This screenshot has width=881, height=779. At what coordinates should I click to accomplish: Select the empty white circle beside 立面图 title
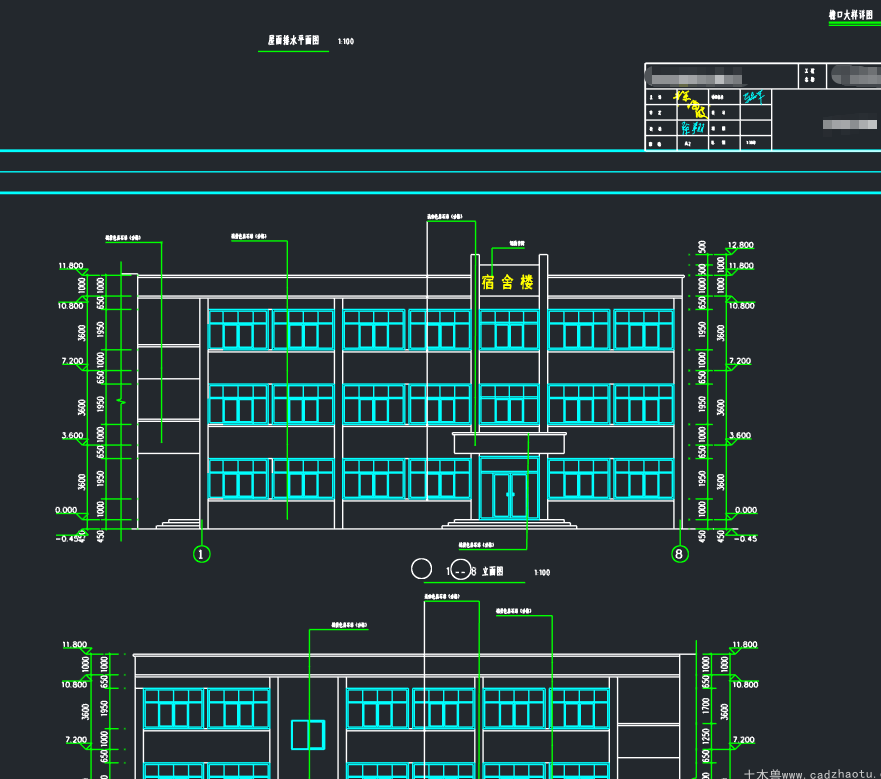421,569
